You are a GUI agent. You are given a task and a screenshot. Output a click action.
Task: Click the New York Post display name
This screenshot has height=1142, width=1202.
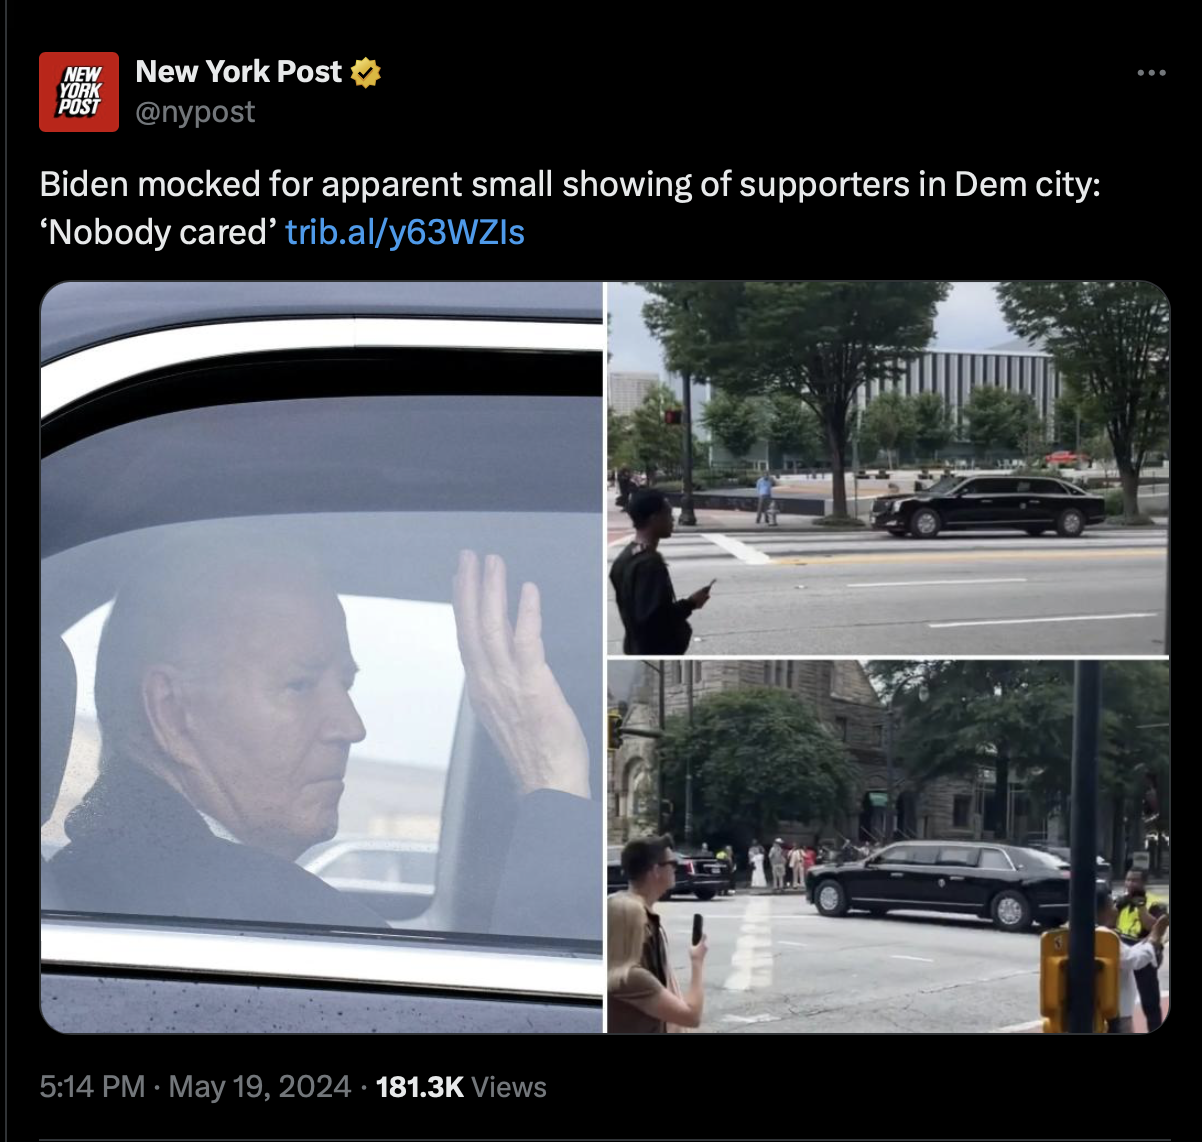coord(239,72)
